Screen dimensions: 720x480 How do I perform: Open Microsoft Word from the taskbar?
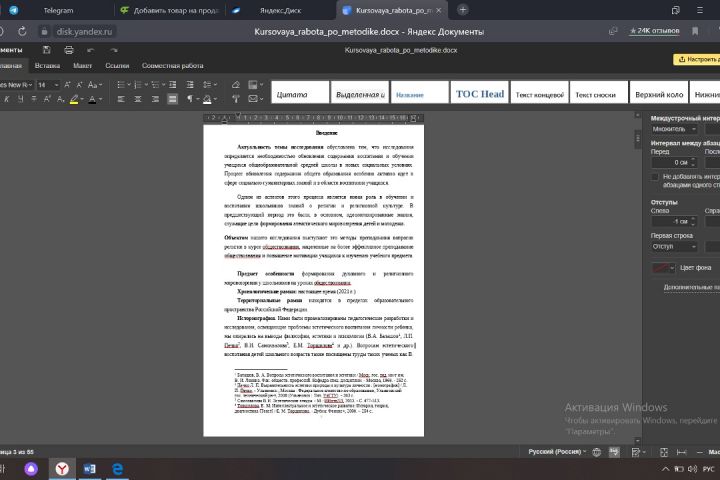click(x=90, y=469)
